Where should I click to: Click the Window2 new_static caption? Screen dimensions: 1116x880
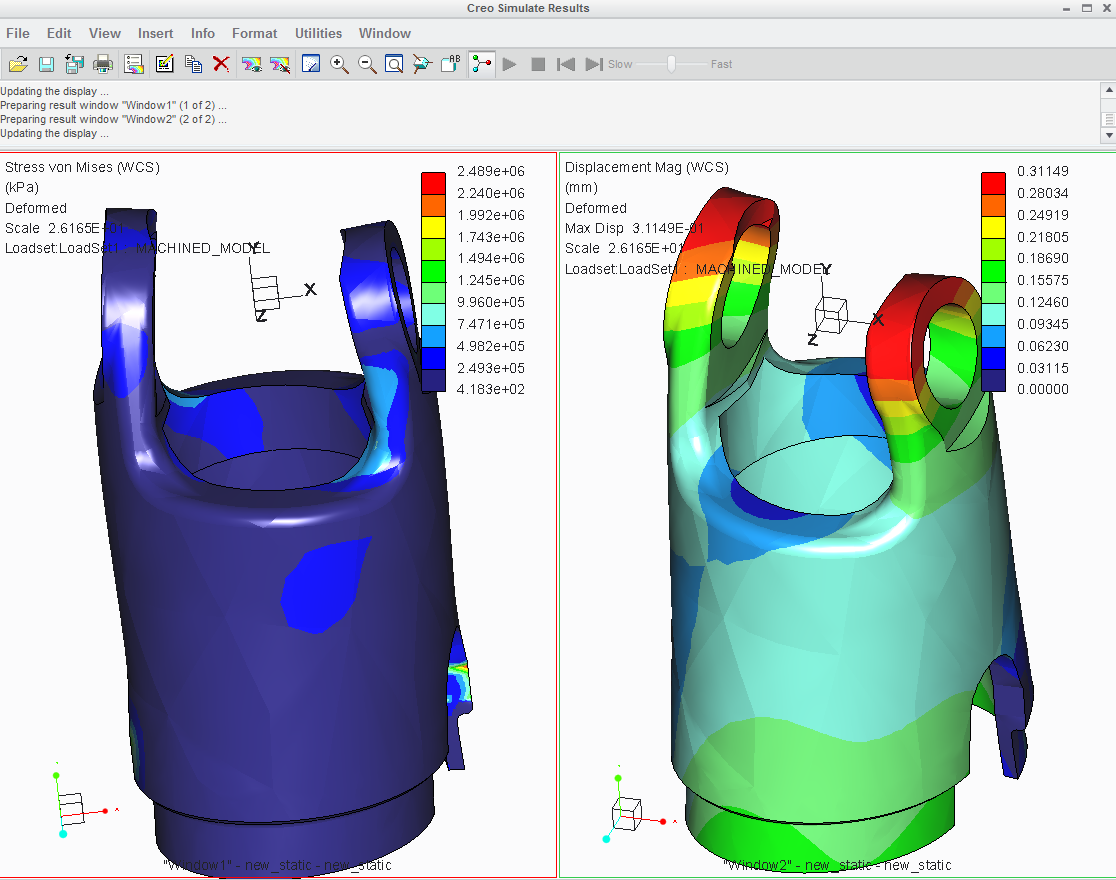point(838,865)
